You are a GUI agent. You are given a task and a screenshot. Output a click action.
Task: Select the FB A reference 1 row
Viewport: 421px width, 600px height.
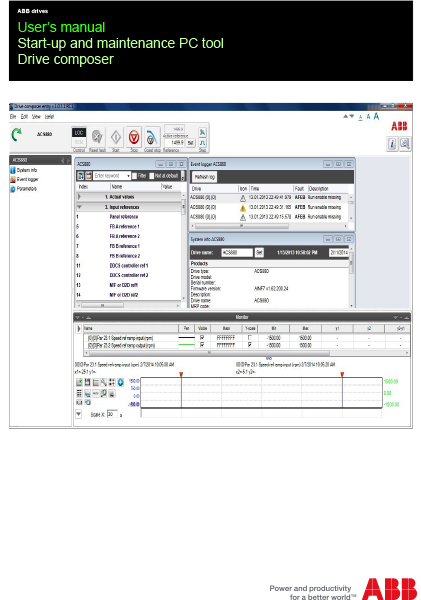(x=128, y=227)
